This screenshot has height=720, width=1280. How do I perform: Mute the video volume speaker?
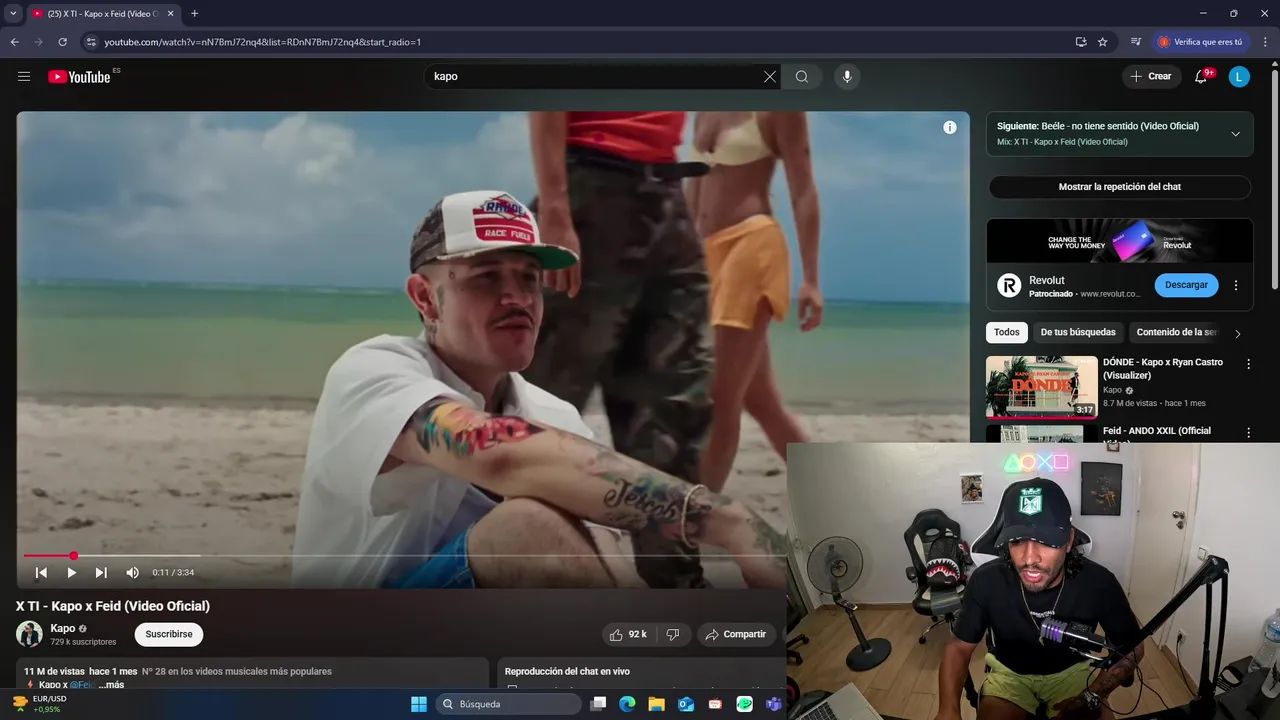tap(132, 573)
